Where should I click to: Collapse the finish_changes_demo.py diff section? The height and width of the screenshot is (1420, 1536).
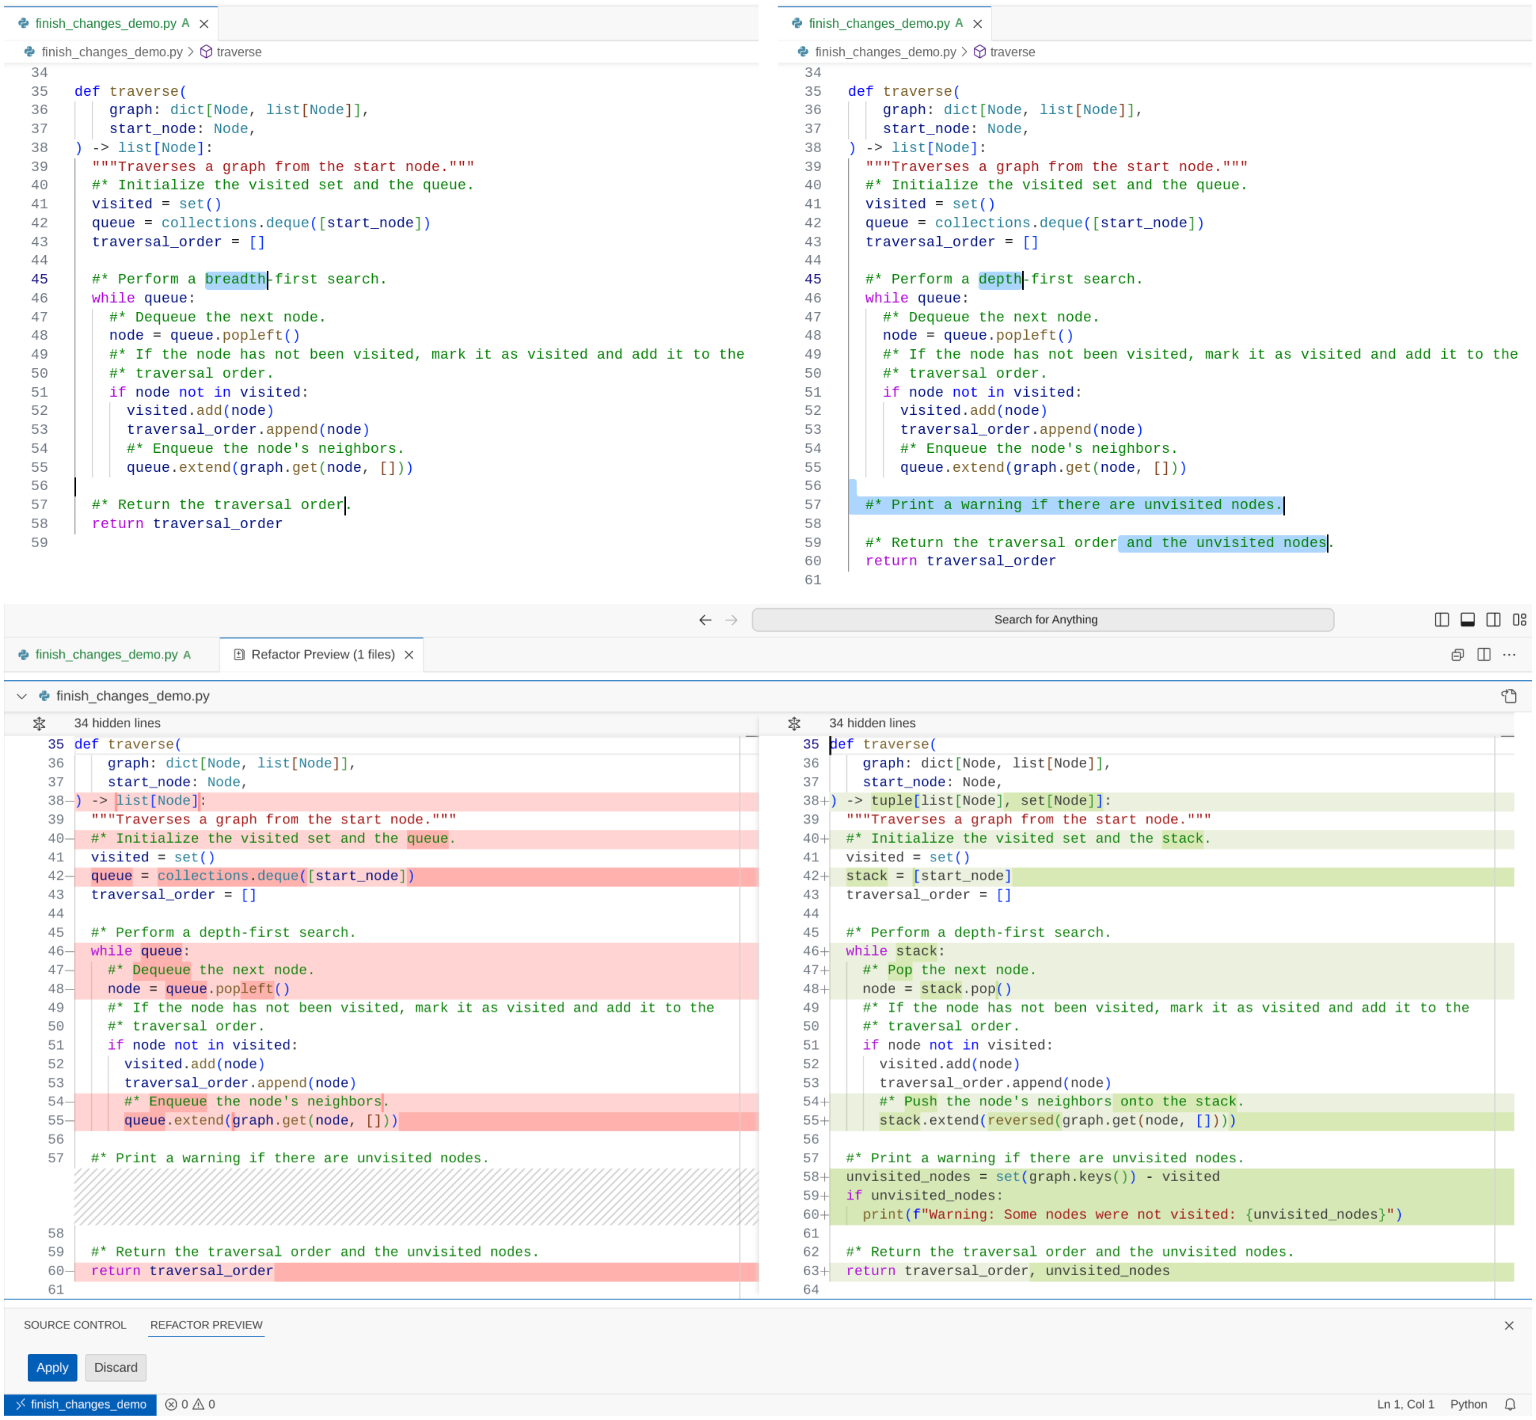tap(22, 696)
